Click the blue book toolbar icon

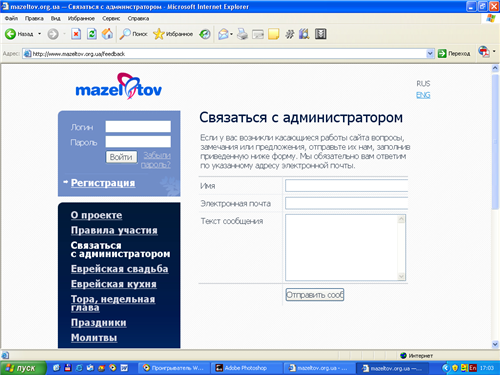click(304, 34)
